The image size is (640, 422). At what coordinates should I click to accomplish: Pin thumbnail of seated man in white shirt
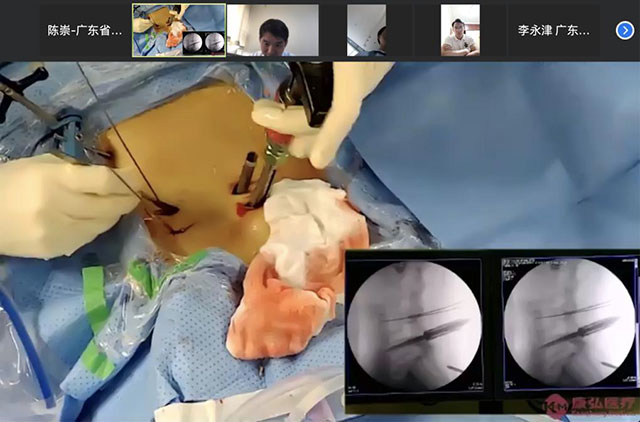[460, 30]
